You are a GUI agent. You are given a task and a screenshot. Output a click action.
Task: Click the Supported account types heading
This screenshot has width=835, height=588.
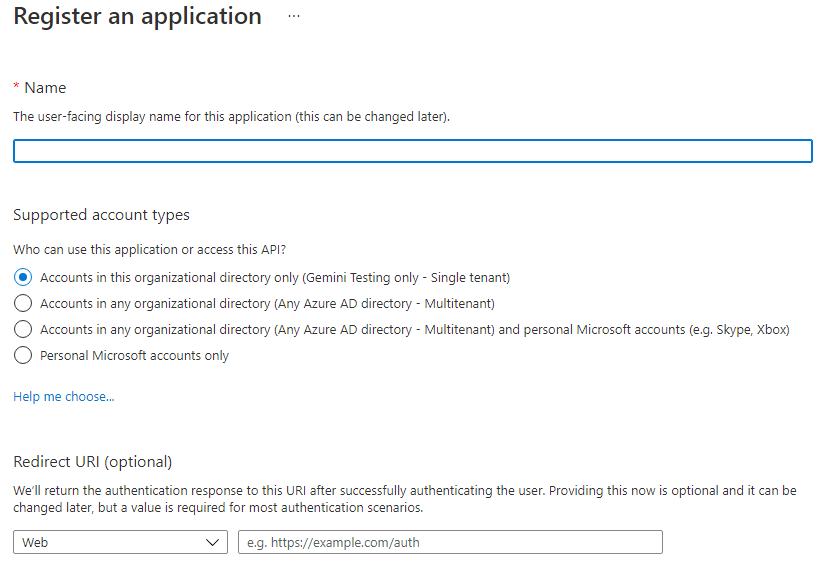(101, 215)
